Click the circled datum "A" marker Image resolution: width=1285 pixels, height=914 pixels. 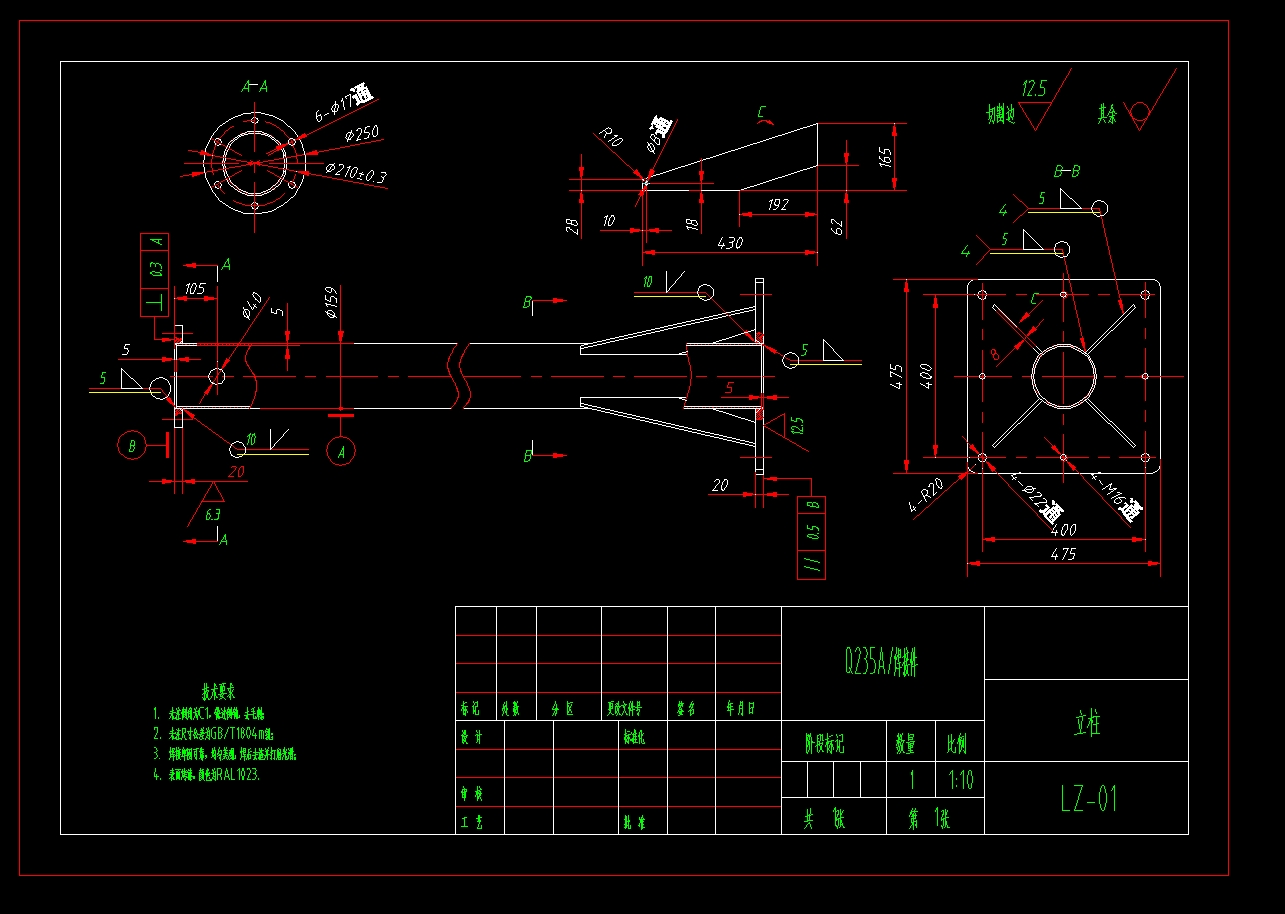click(341, 451)
